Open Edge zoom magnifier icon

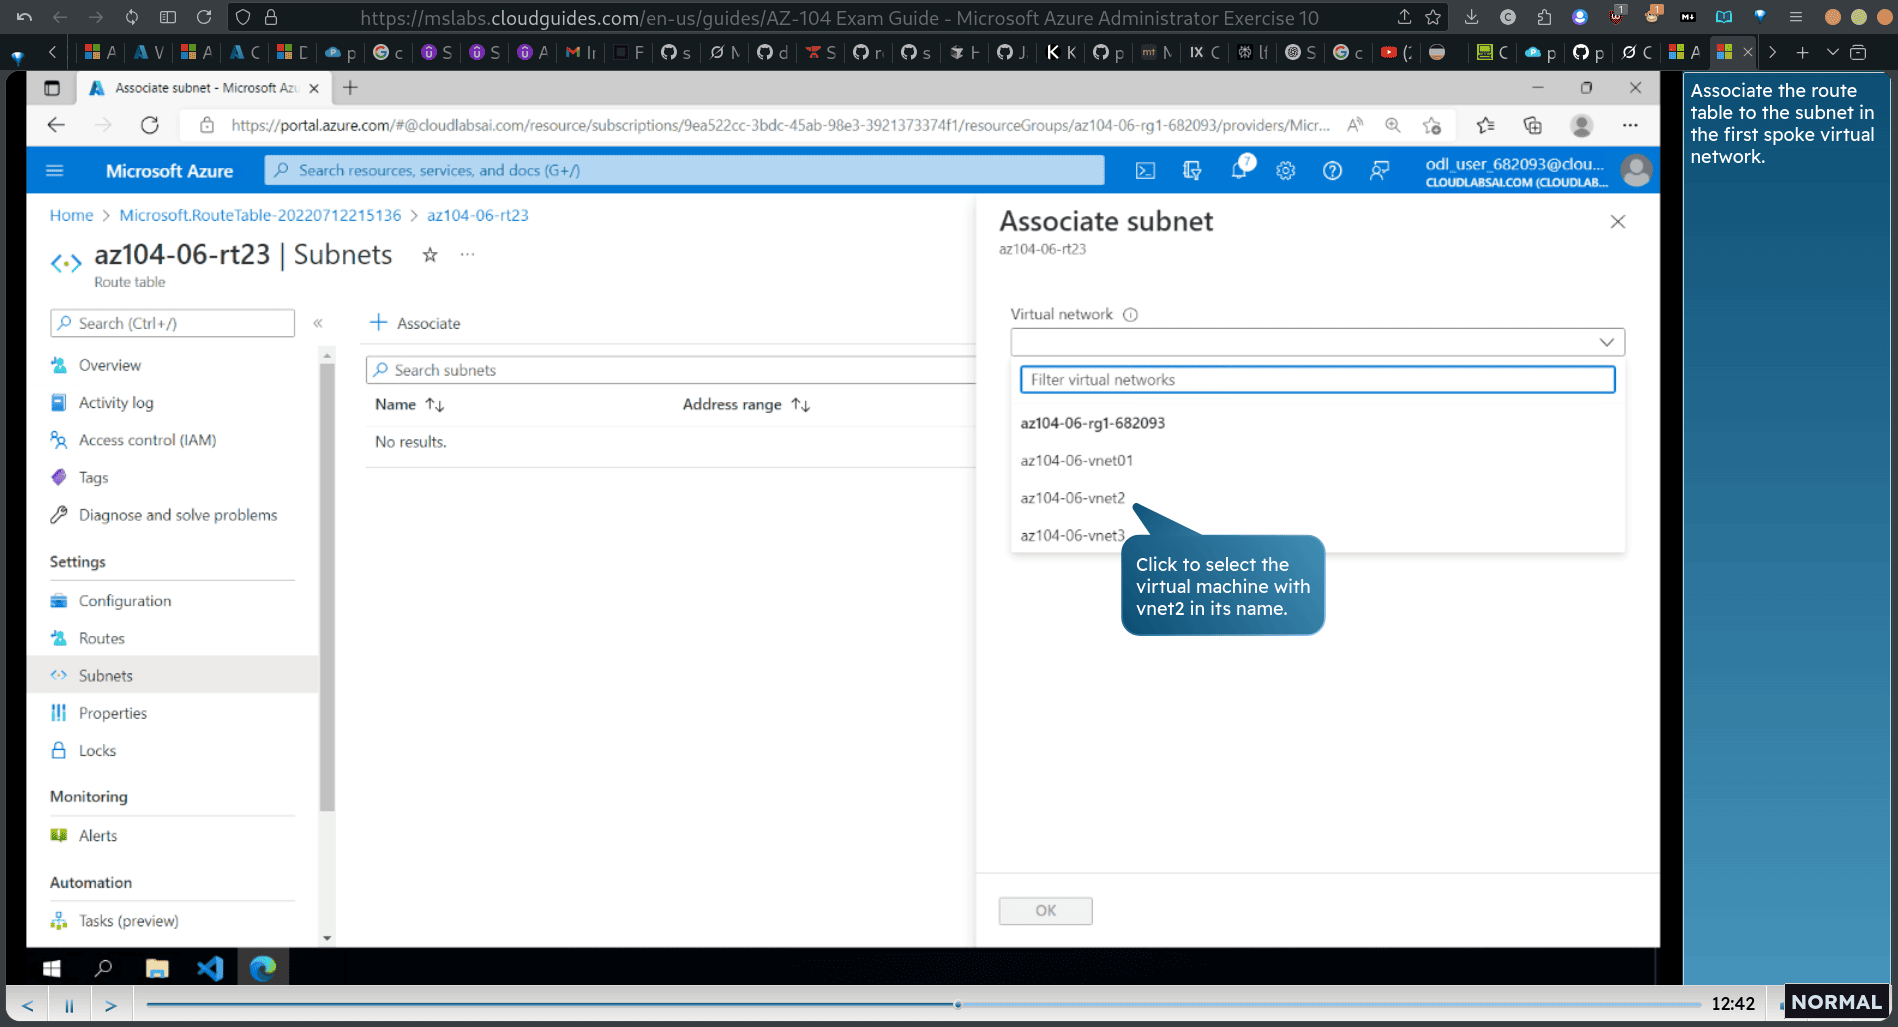(1392, 125)
